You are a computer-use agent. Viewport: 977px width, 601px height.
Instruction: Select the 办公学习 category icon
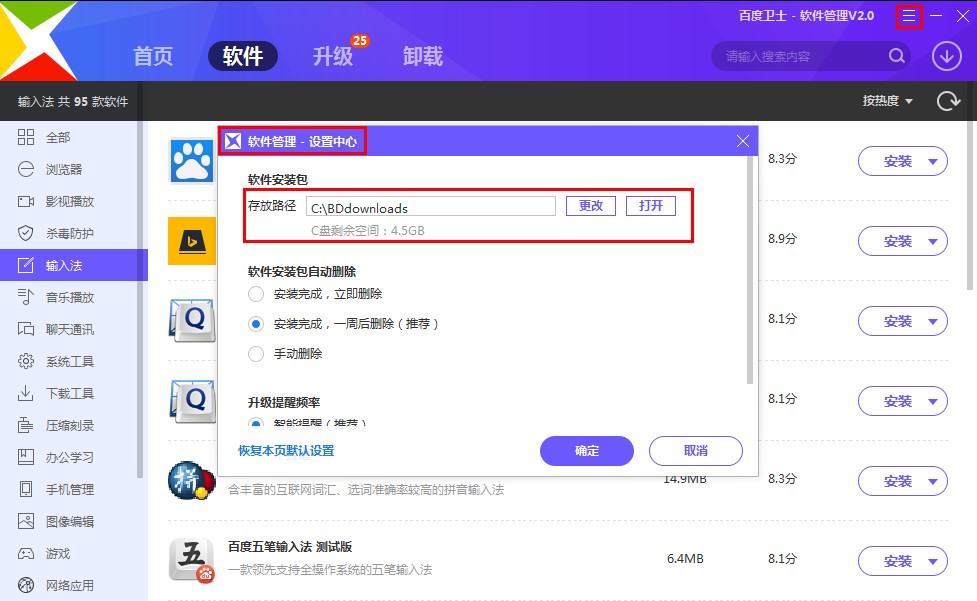pos(26,457)
